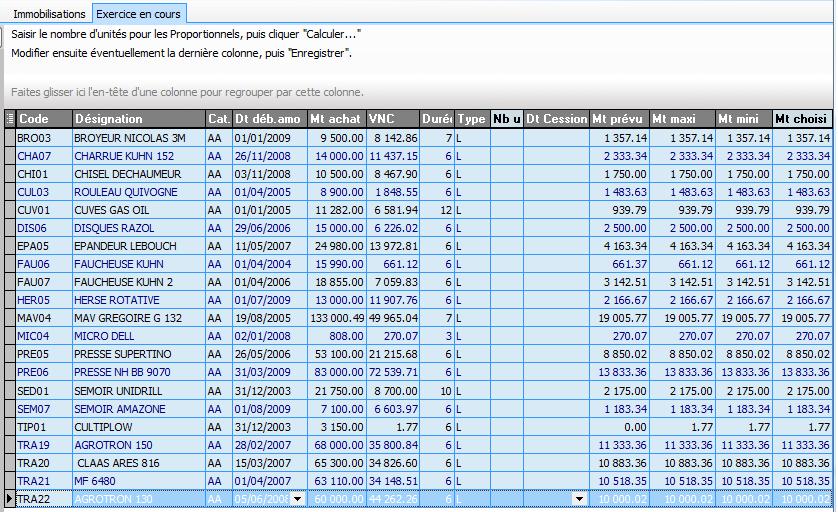
Task: Click the 133 000.49 purchase amount
Action: [336, 318]
